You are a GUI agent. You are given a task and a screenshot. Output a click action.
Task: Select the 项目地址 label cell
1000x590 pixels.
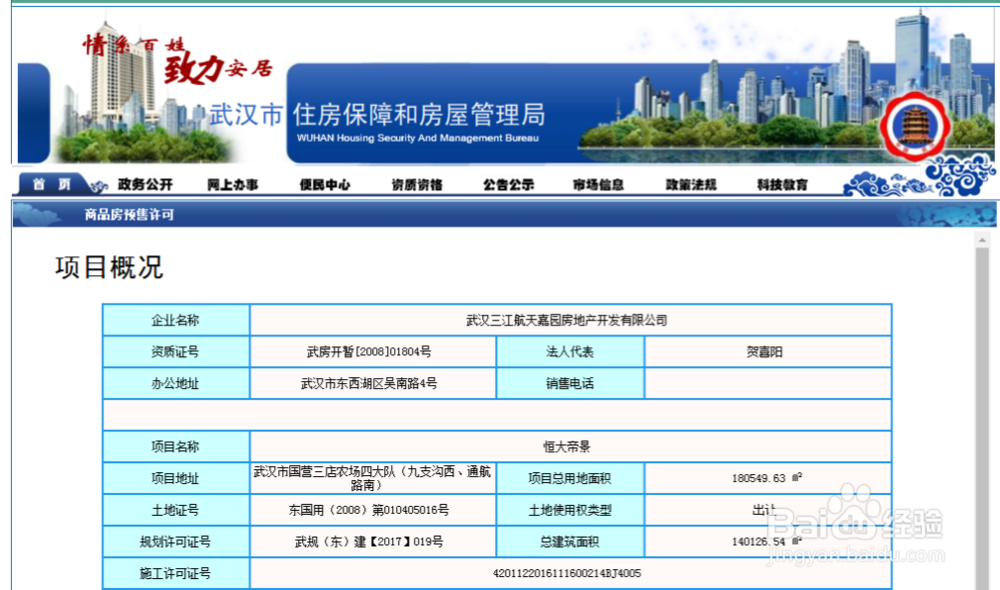tap(175, 478)
